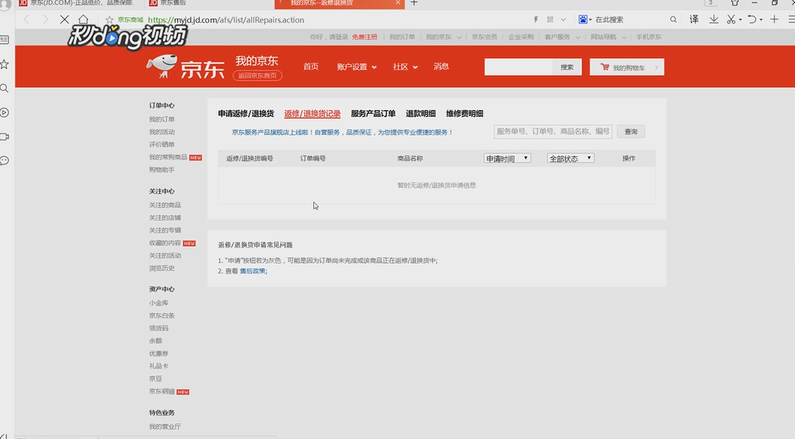The image size is (795, 439).
Task: Open the 账户设置 dropdown menu
Action: [356, 67]
